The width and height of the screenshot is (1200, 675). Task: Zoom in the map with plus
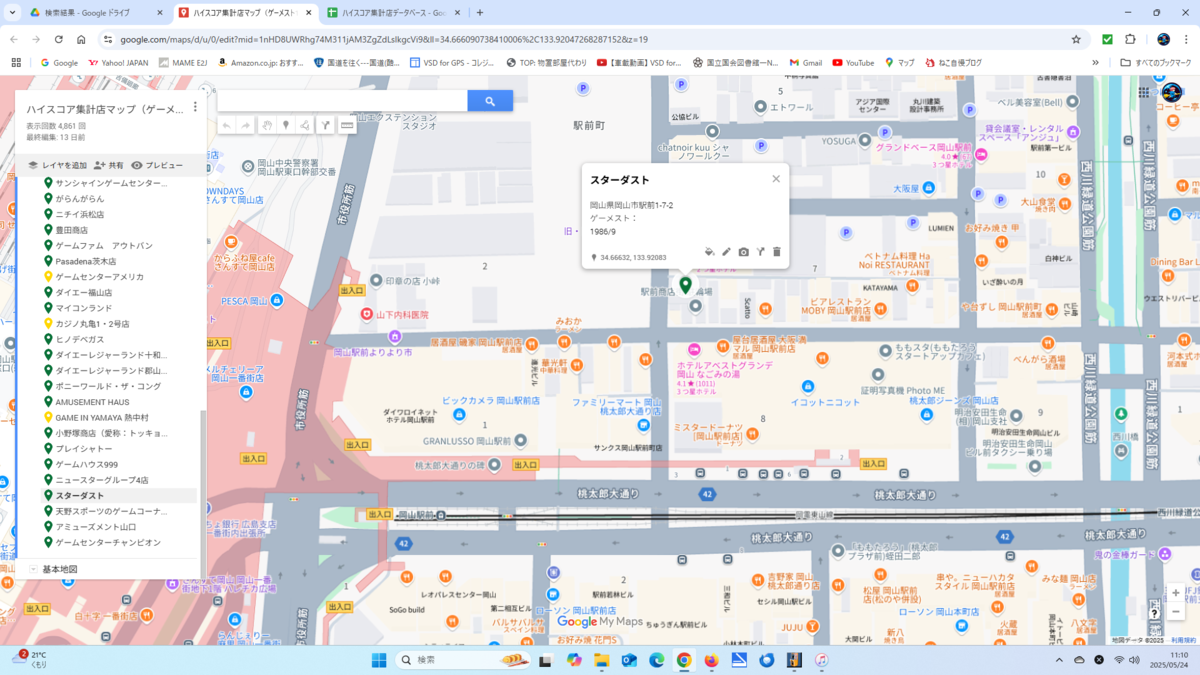(x=1176, y=593)
